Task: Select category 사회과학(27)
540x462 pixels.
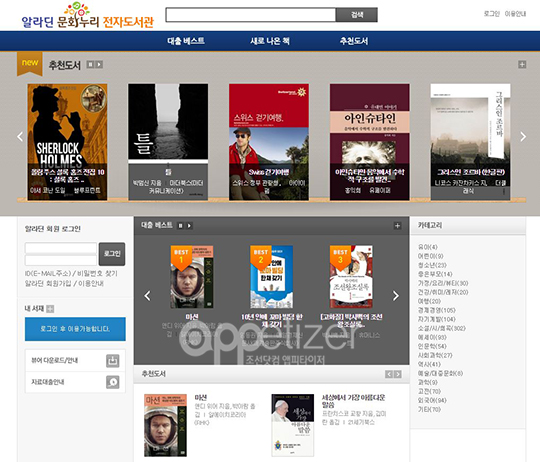Action: pyautogui.click(x=435, y=355)
